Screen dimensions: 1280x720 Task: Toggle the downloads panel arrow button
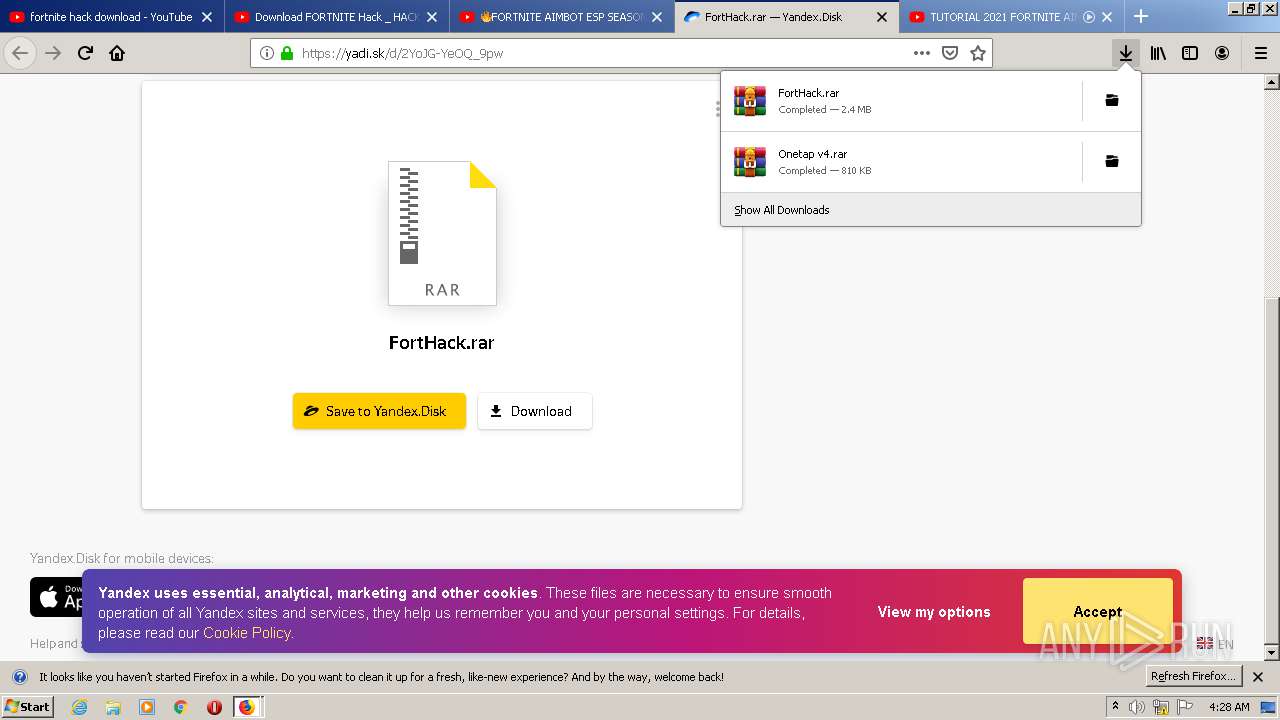coord(1126,53)
